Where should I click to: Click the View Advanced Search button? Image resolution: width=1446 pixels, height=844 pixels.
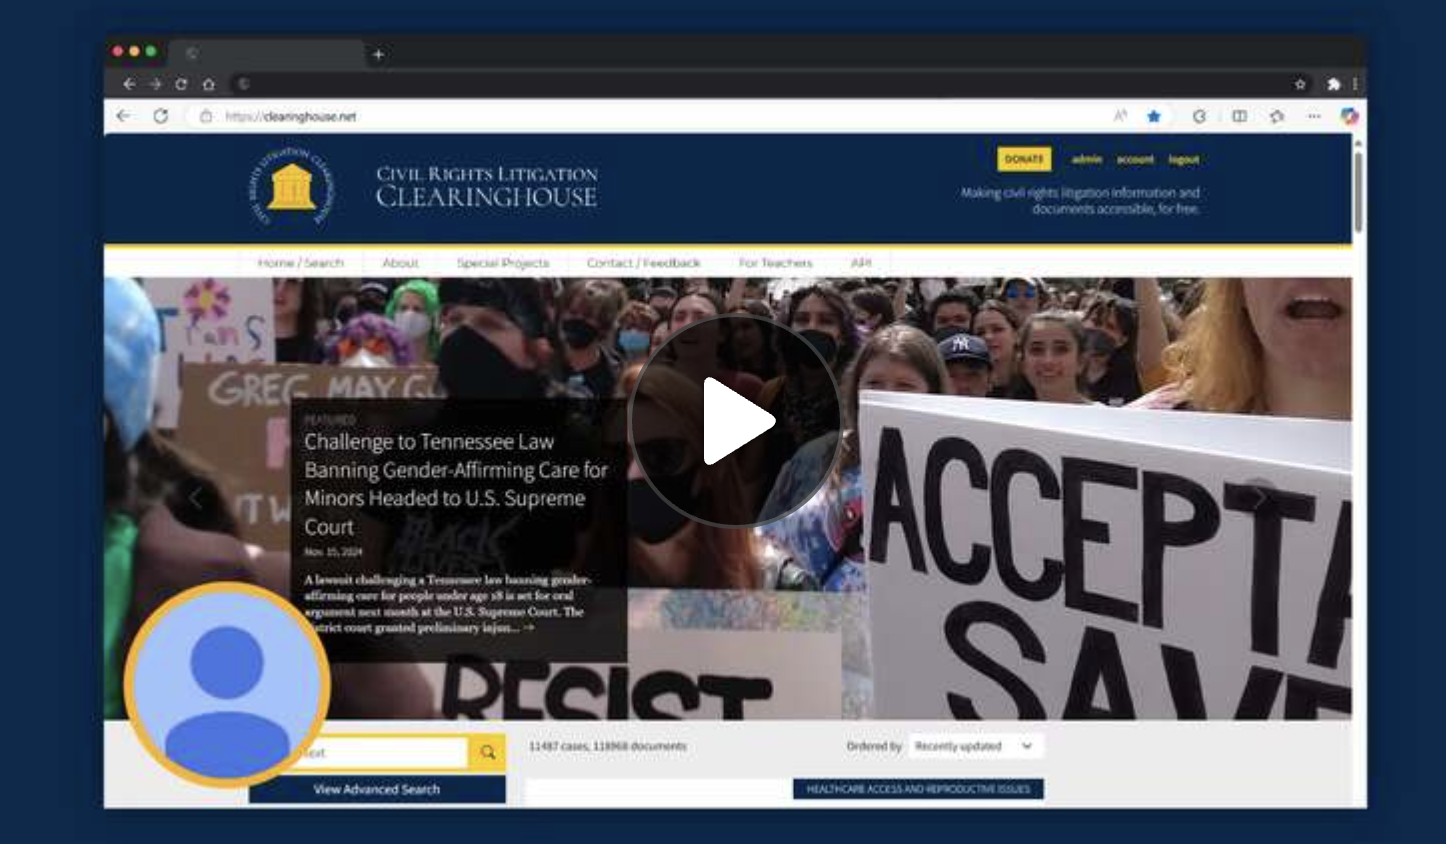[x=377, y=789]
